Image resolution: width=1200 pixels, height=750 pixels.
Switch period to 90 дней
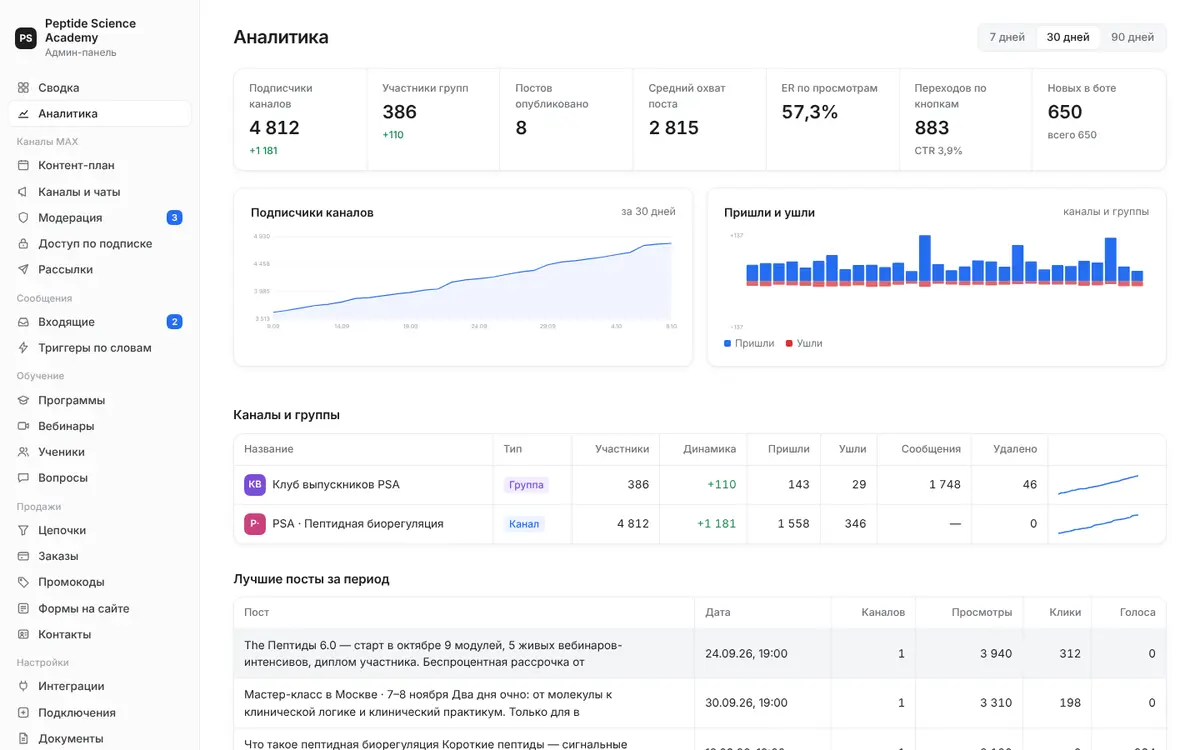(x=1132, y=37)
